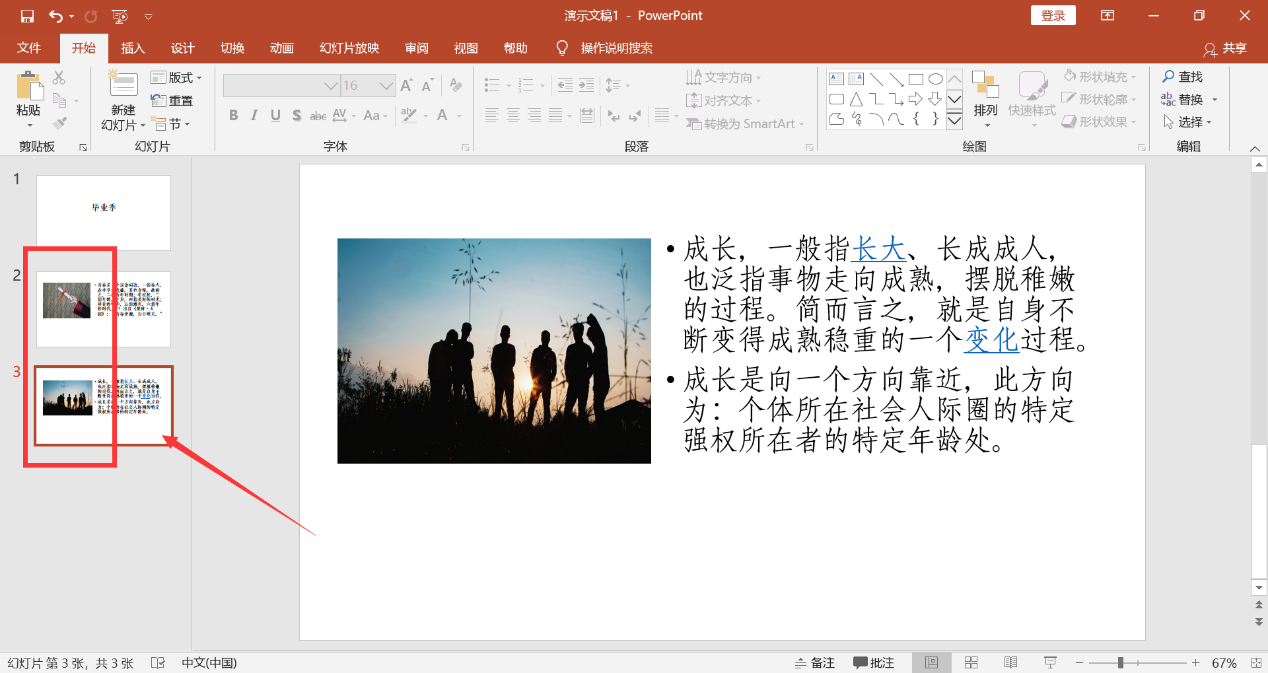This screenshot has width=1268, height=673.
Task: Select the text box shape in gallery
Action: click(x=836, y=79)
